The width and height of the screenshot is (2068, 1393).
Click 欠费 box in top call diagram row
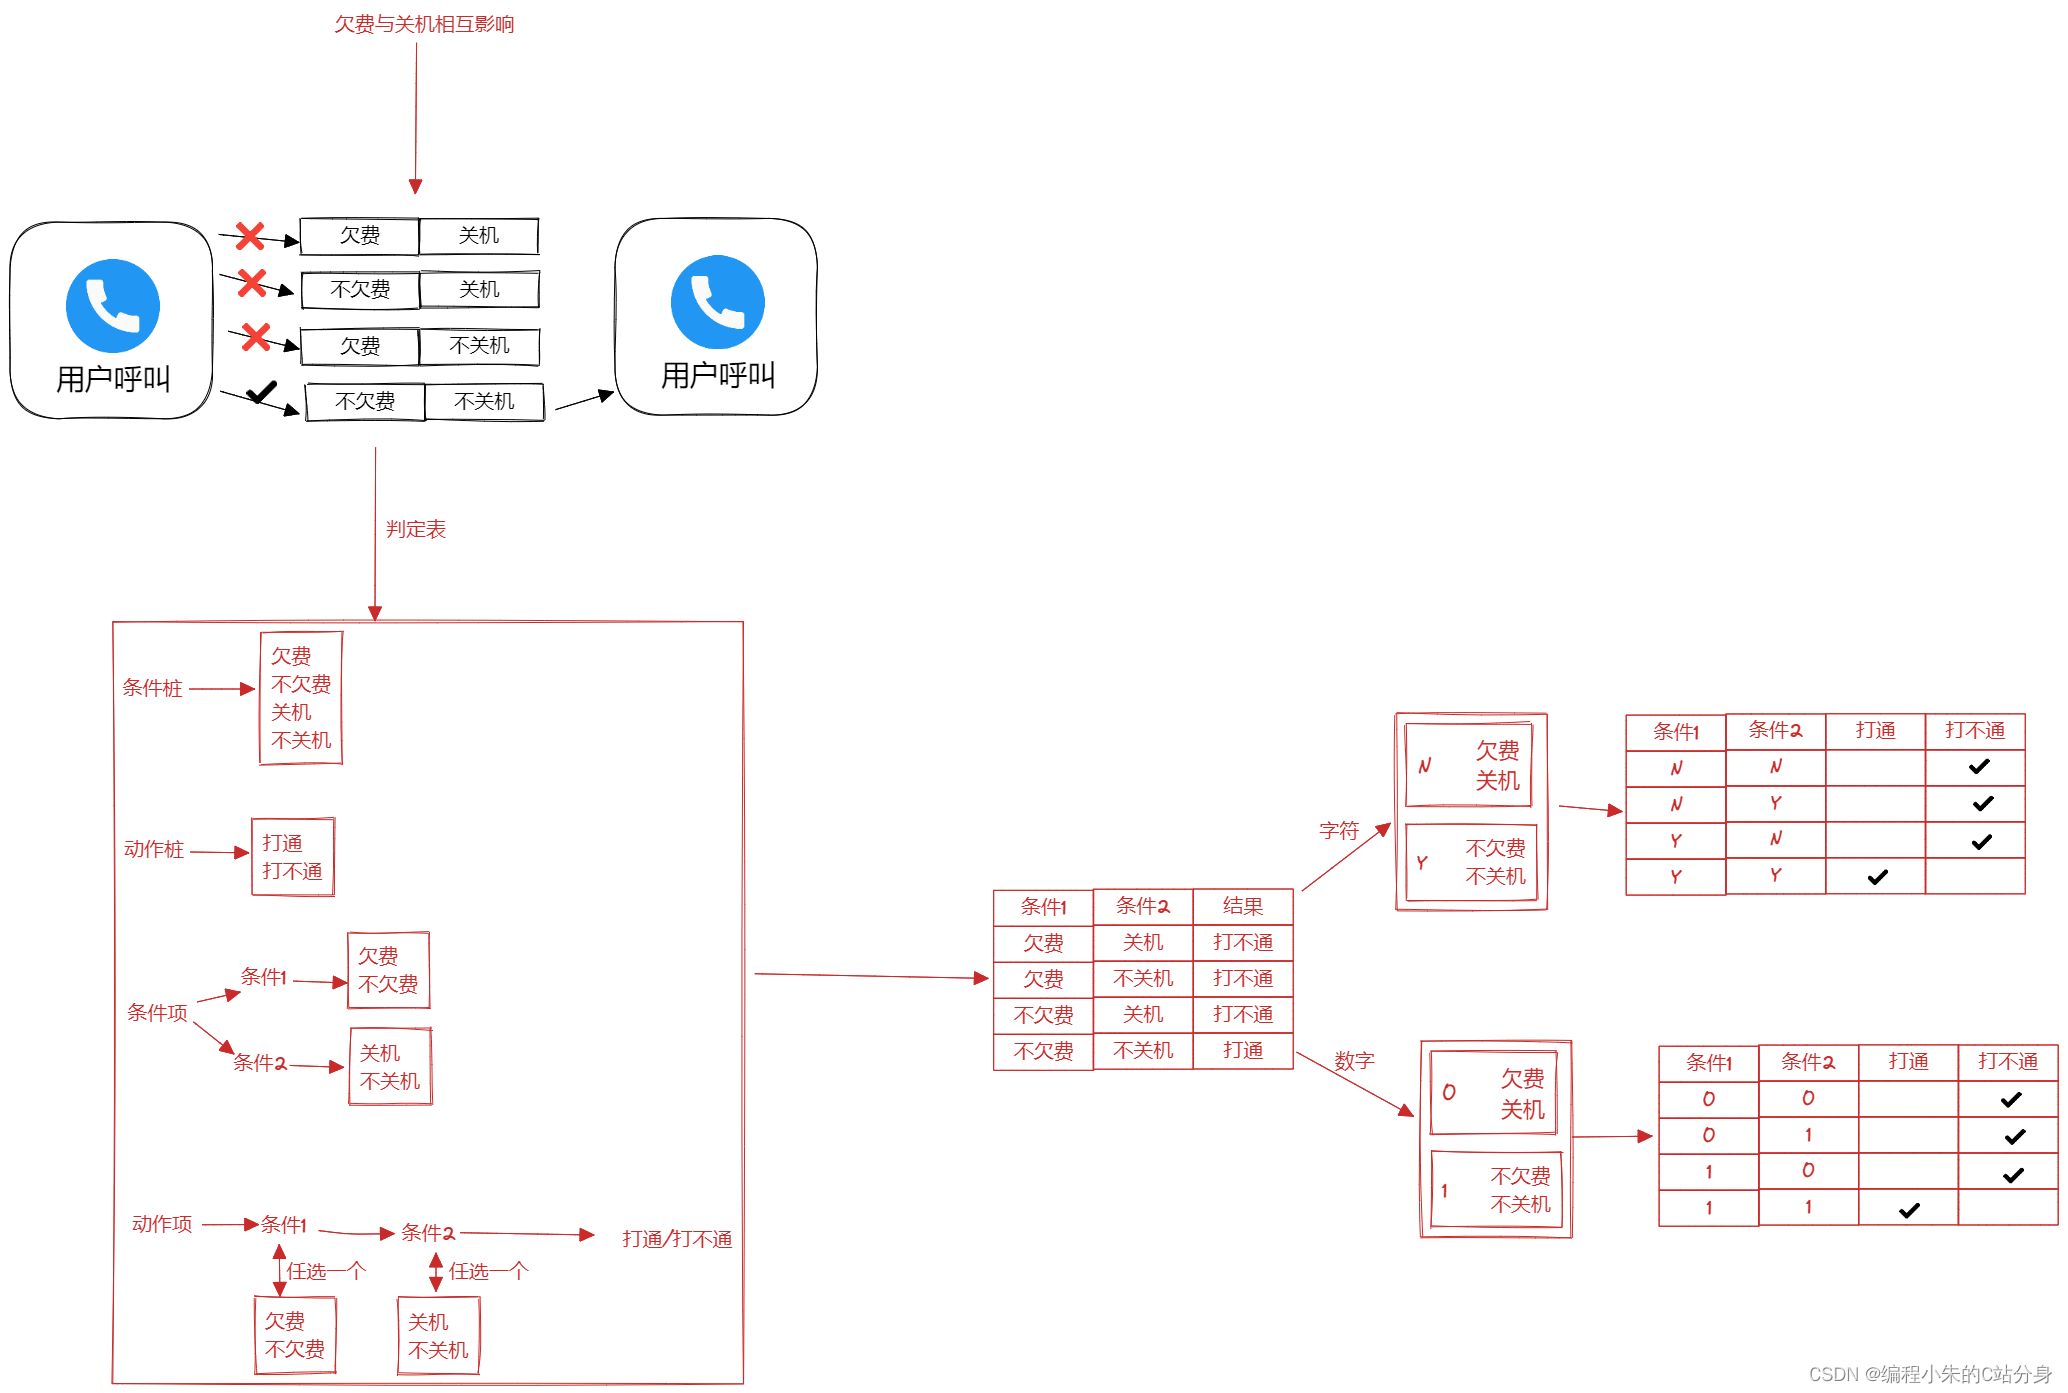coord(359,236)
